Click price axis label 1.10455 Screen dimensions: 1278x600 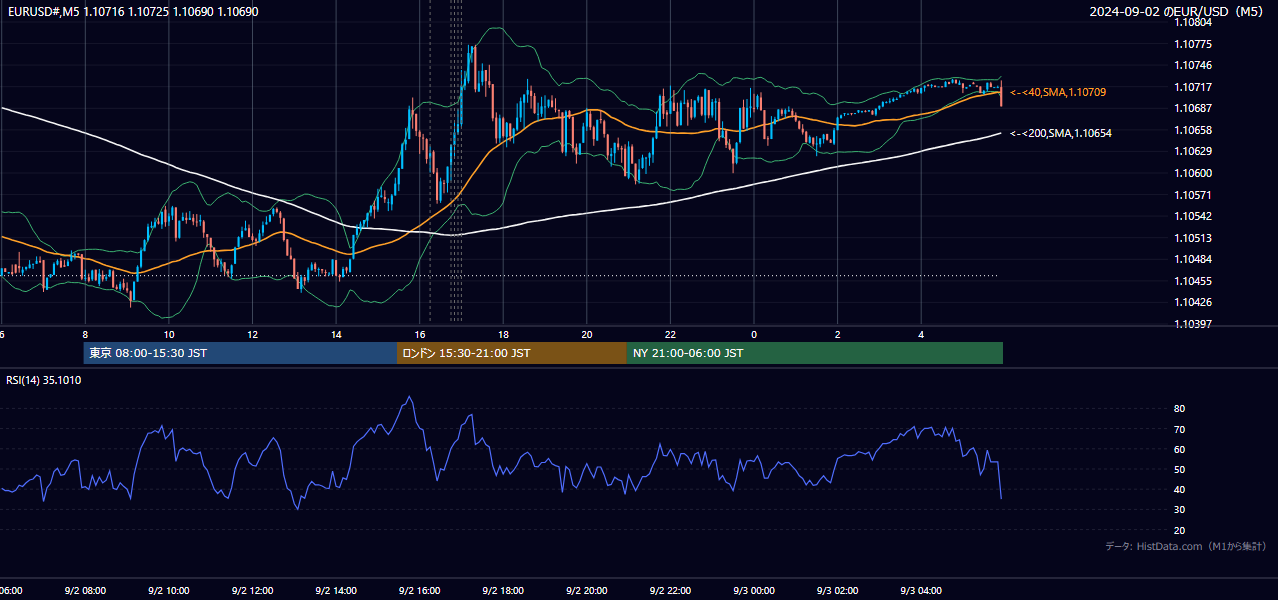tap(1193, 281)
